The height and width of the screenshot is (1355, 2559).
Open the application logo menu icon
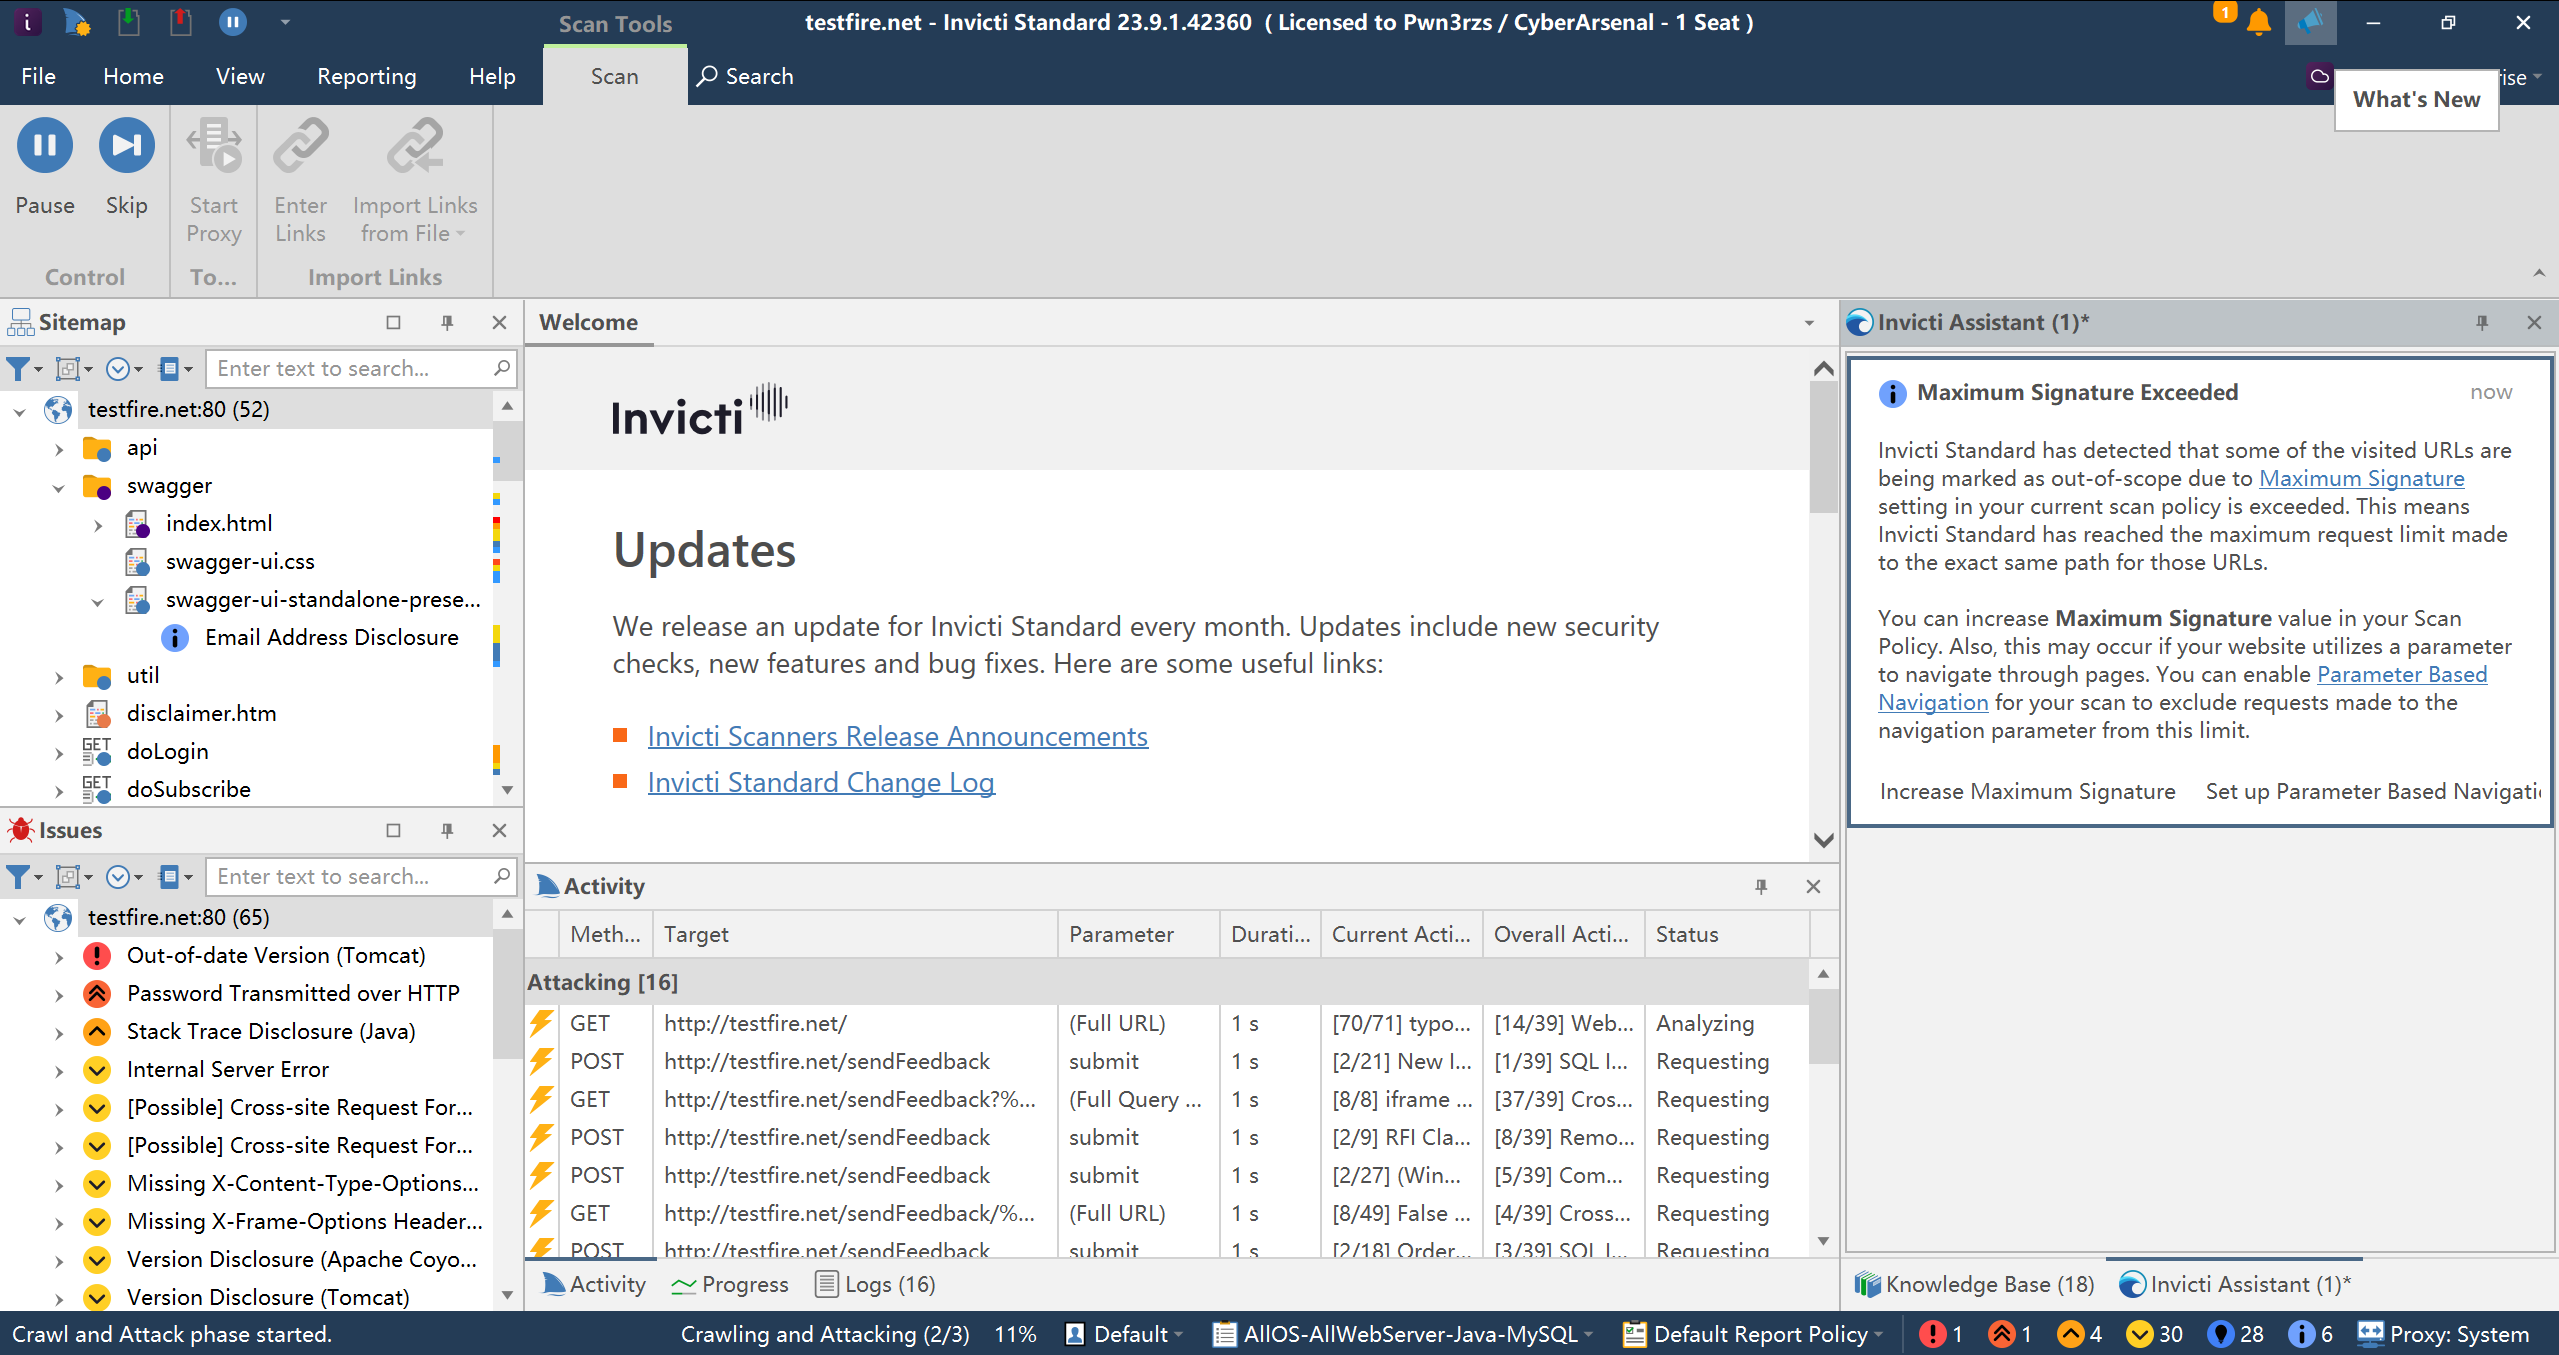pyautogui.click(x=27, y=22)
